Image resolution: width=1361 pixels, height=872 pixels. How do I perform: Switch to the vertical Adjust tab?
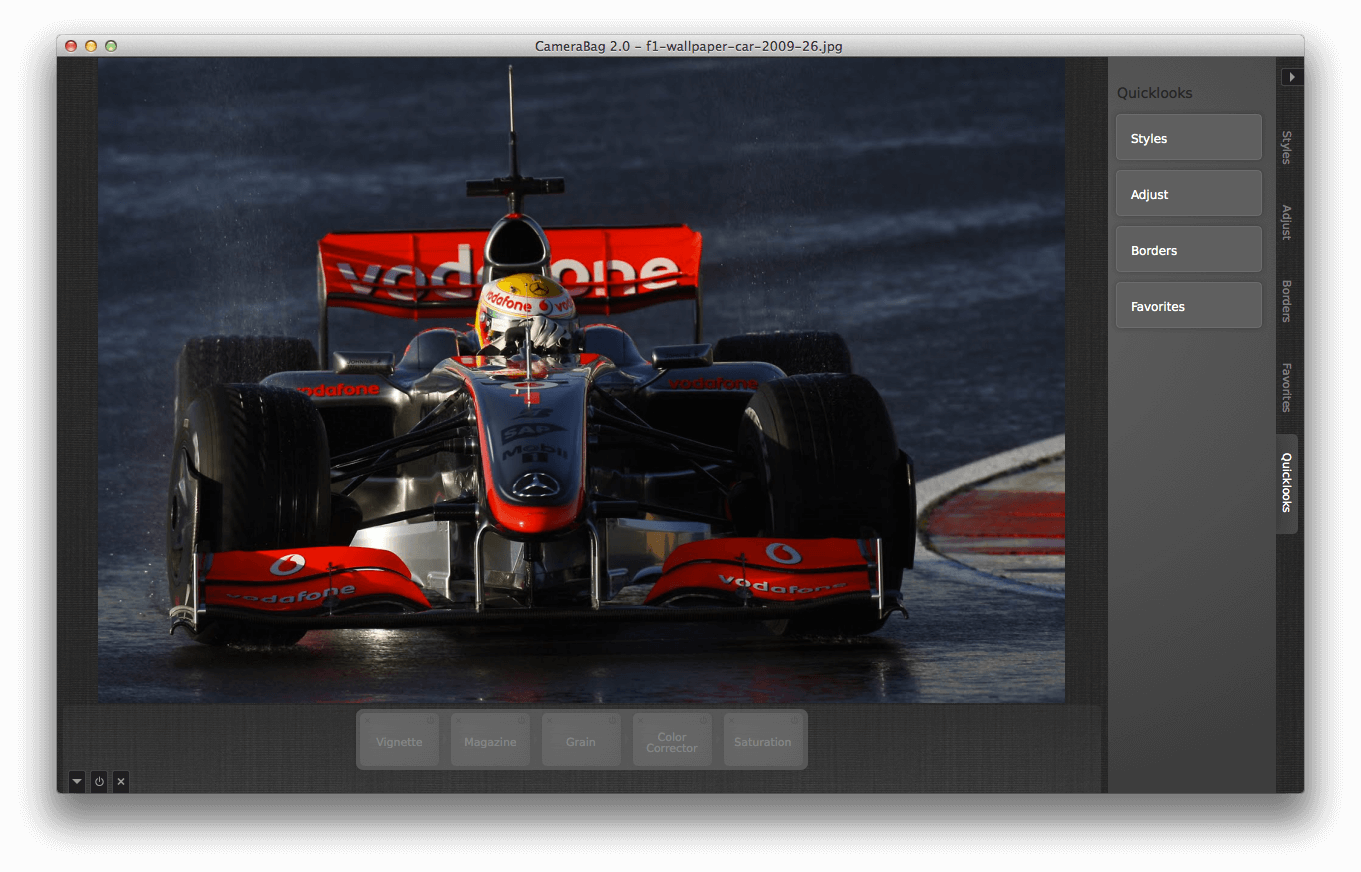click(1287, 223)
